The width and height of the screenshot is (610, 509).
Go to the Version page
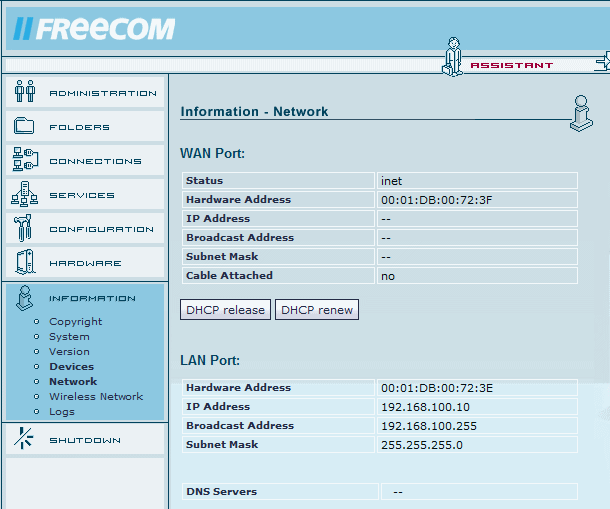click(x=69, y=352)
